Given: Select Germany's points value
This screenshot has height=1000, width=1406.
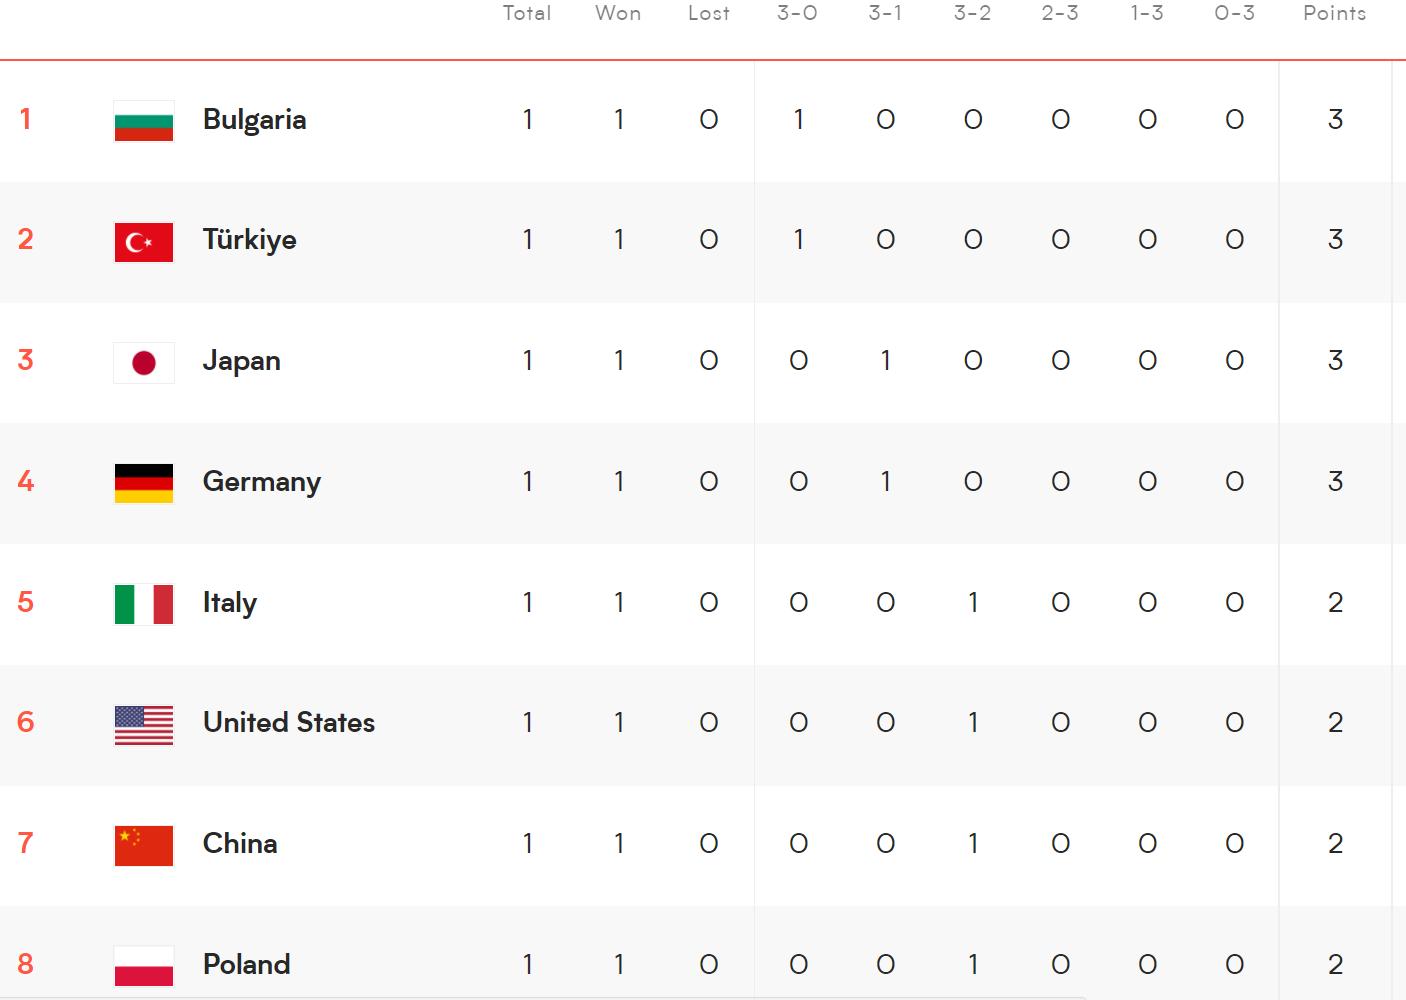Looking at the screenshot, I should [1335, 482].
